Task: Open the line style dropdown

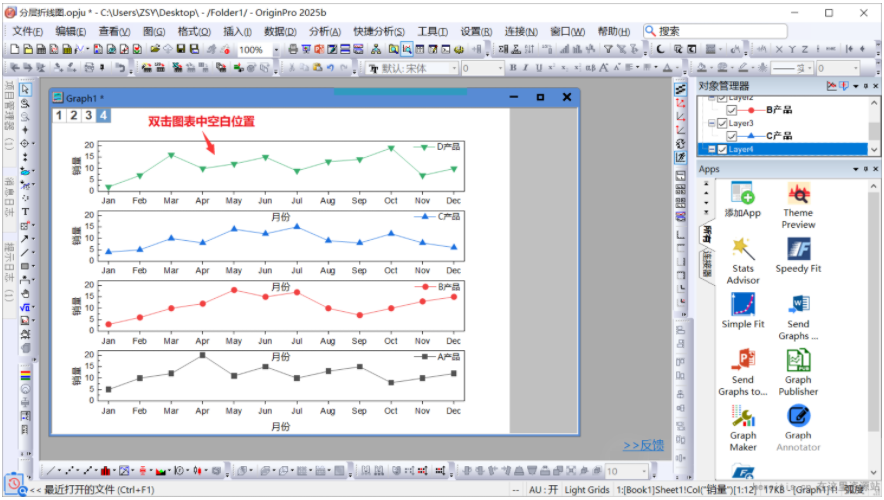Action: click(810, 68)
